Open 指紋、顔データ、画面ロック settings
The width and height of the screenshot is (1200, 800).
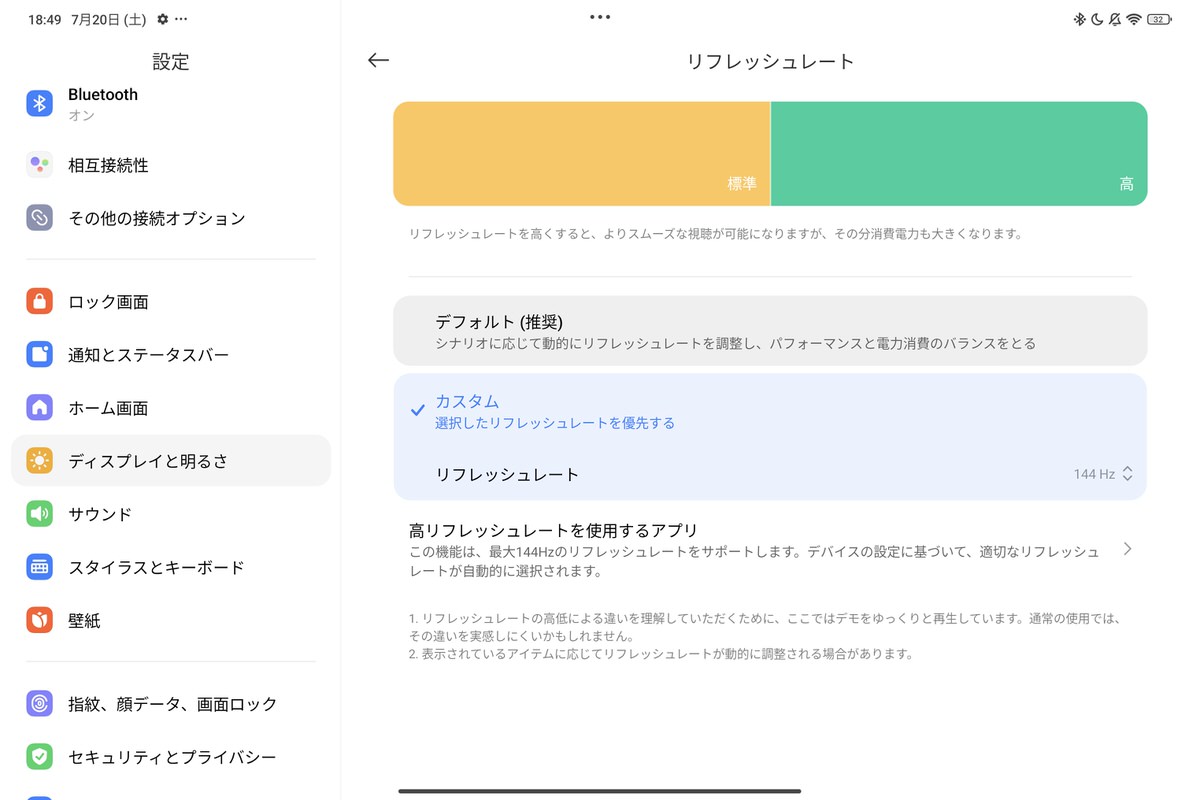[170, 704]
